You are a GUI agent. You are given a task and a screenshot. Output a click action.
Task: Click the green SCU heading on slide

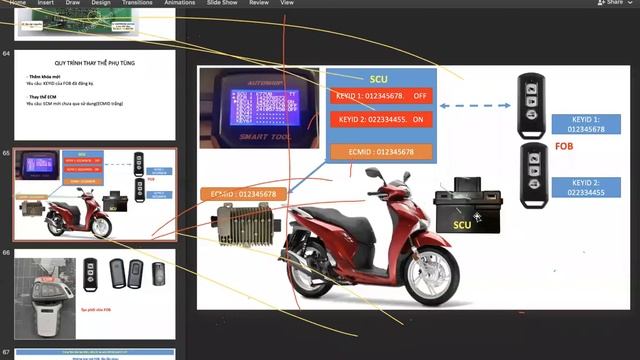click(x=378, y=79)
